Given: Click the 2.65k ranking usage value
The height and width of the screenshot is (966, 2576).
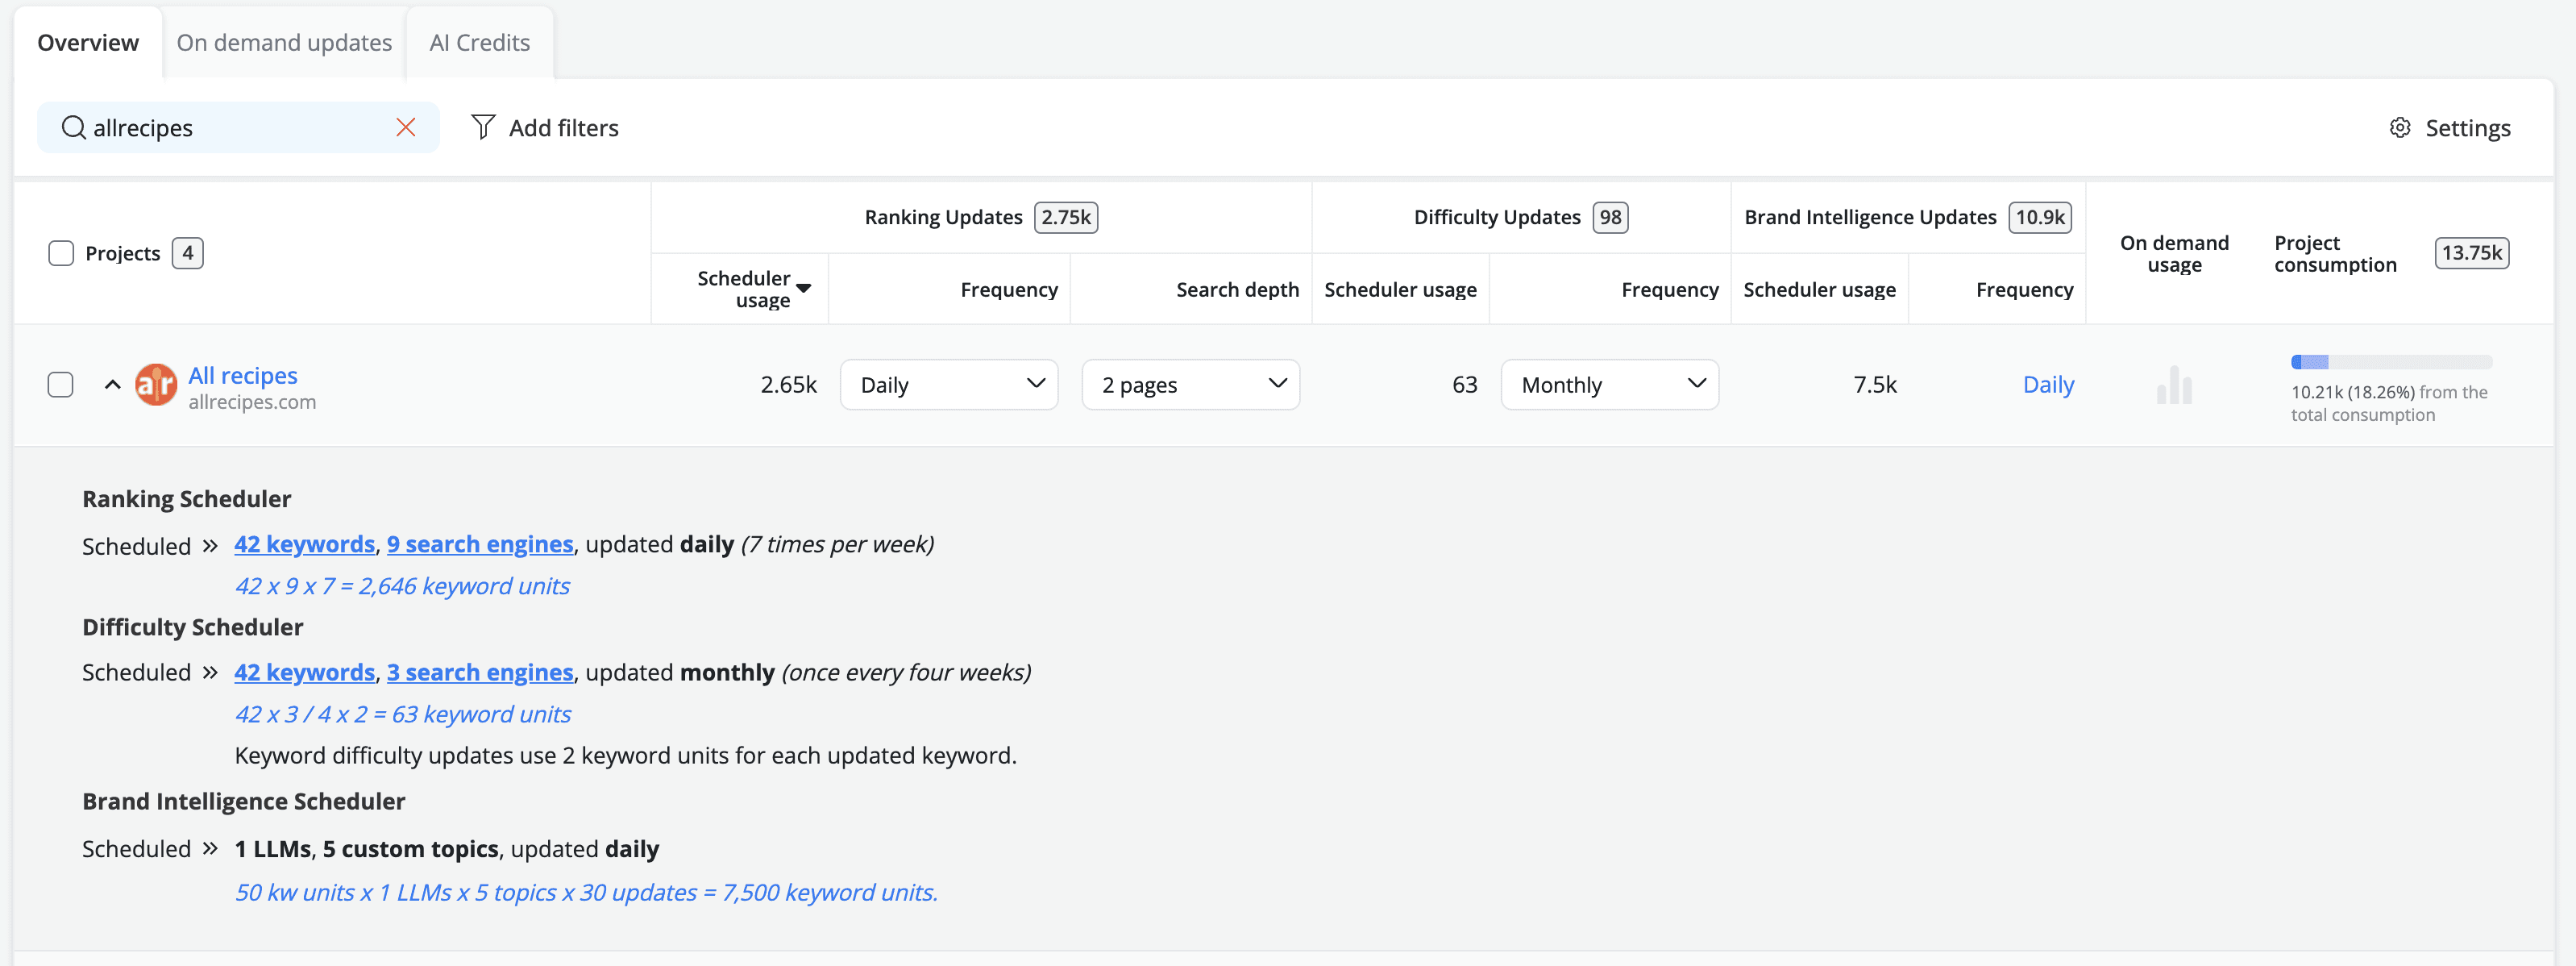Looking at the screenshot, I should 788,385.
